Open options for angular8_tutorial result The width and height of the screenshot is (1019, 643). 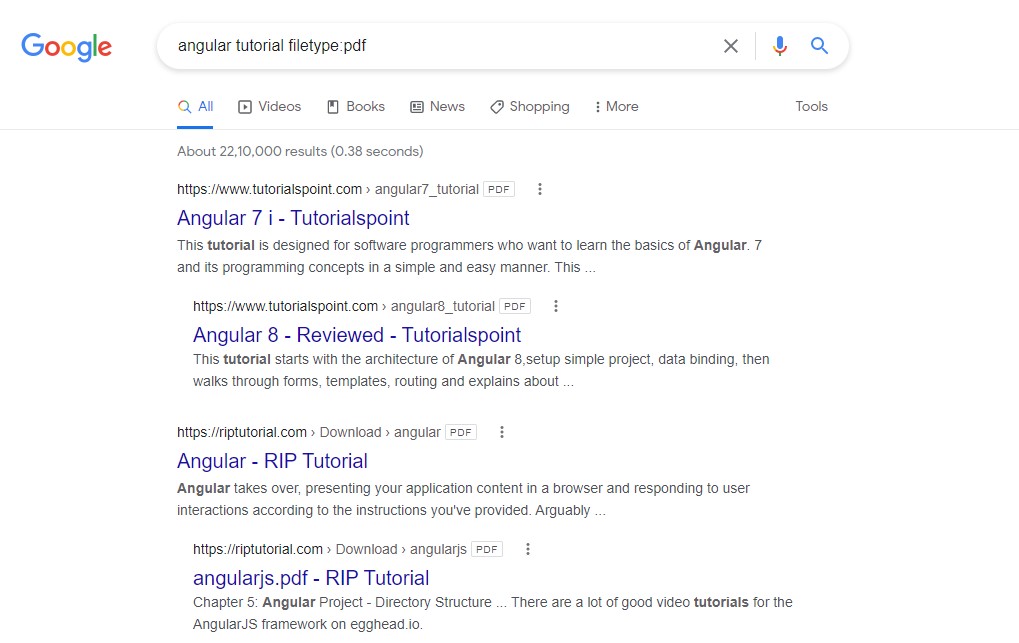click(x=556, y=306)
